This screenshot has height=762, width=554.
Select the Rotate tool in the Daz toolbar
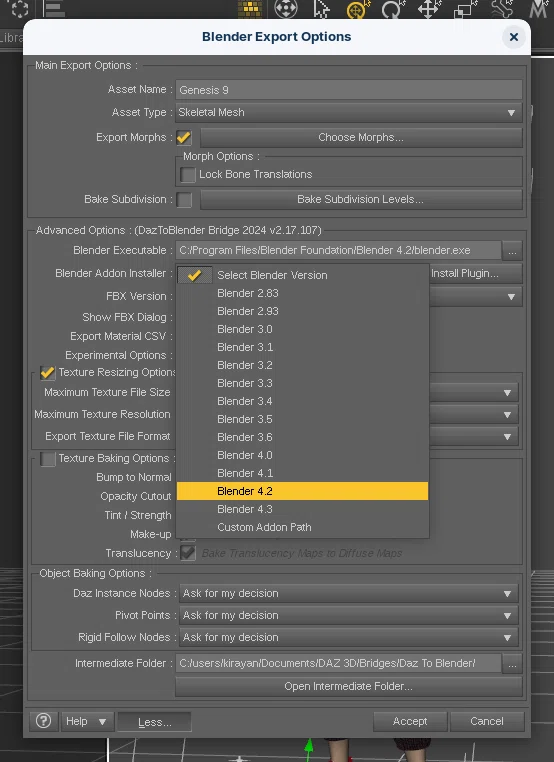click(x=392, y=9)
